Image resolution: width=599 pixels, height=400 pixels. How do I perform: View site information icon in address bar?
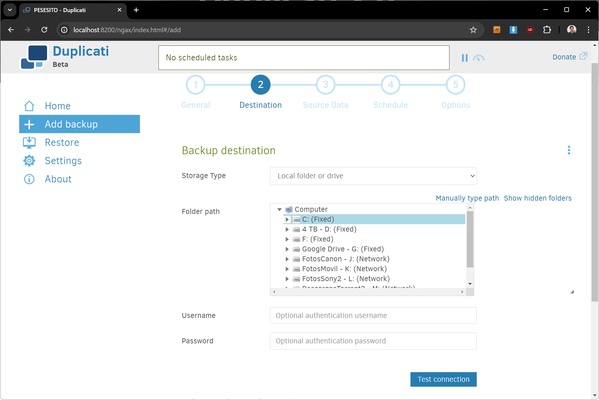tap(64, 30)
